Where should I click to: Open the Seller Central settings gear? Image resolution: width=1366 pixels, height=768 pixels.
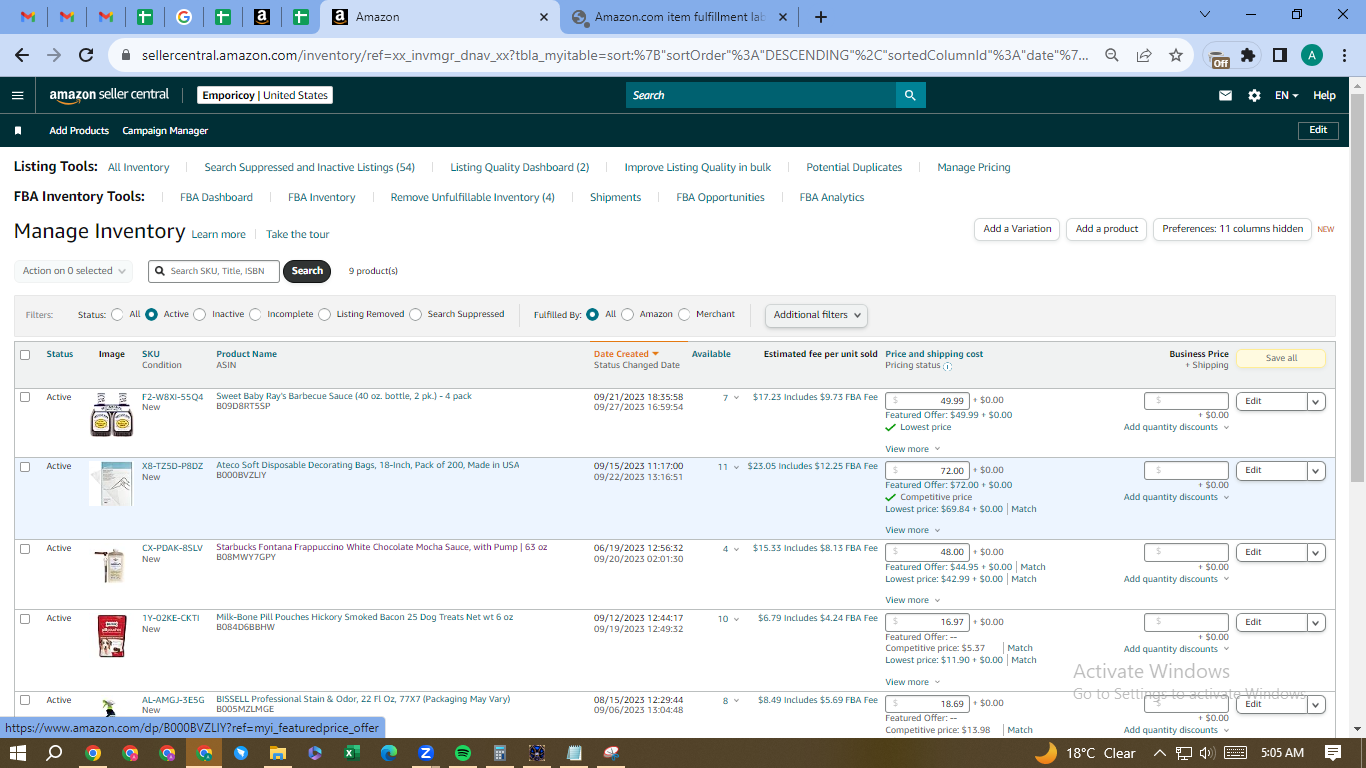(1254, 96)
